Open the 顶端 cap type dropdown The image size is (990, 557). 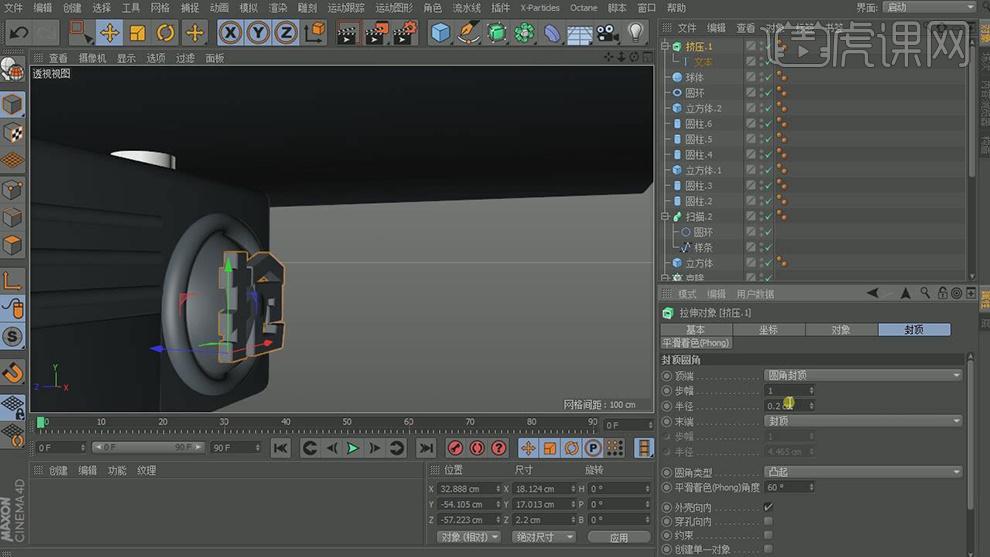863,375
